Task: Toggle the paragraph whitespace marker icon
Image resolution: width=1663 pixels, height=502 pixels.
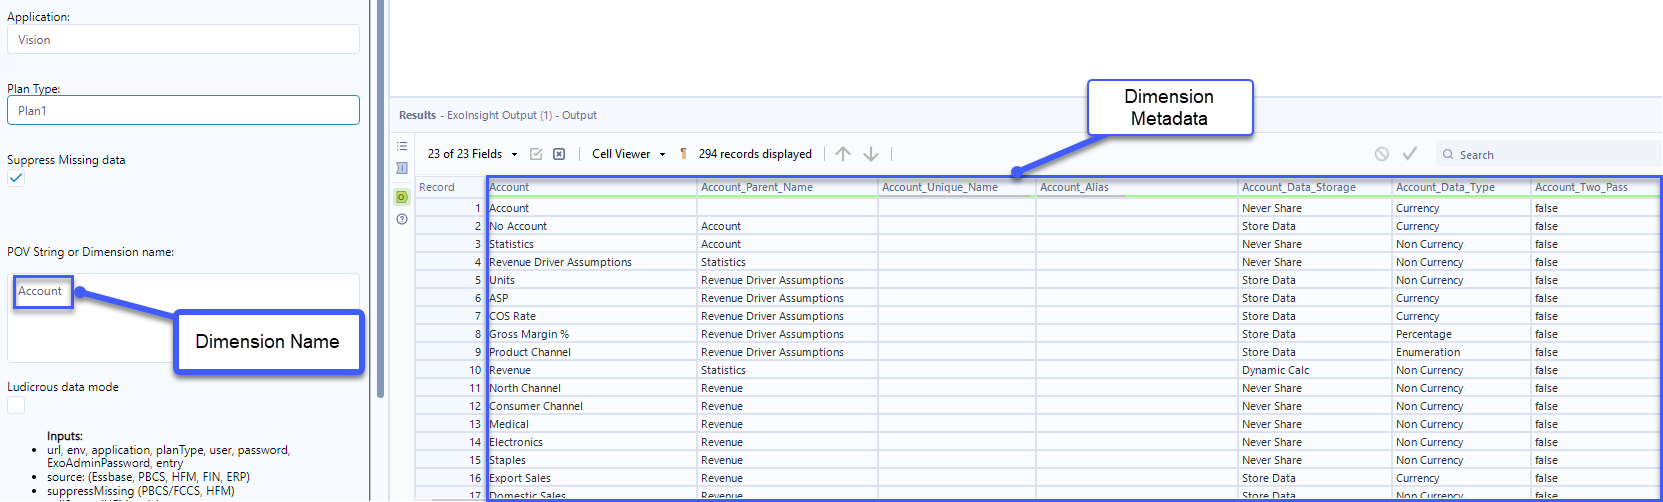Action: (683, 154)
